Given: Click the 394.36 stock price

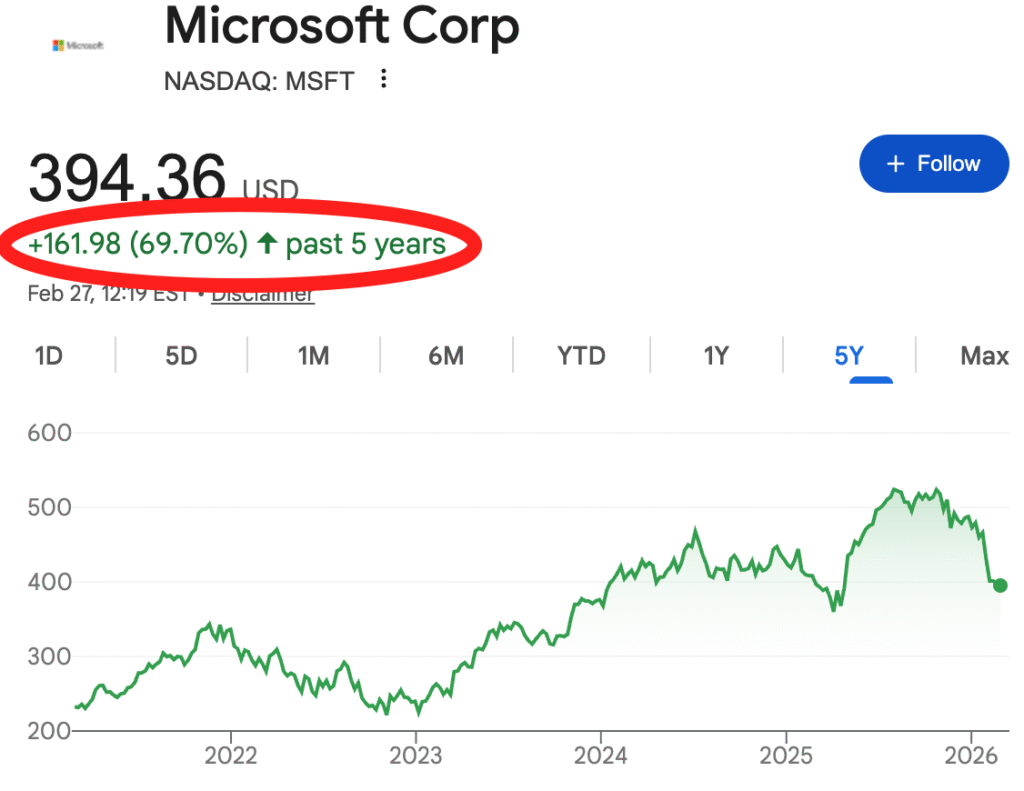Looking at the screenshot, I should tap(127, 178).
